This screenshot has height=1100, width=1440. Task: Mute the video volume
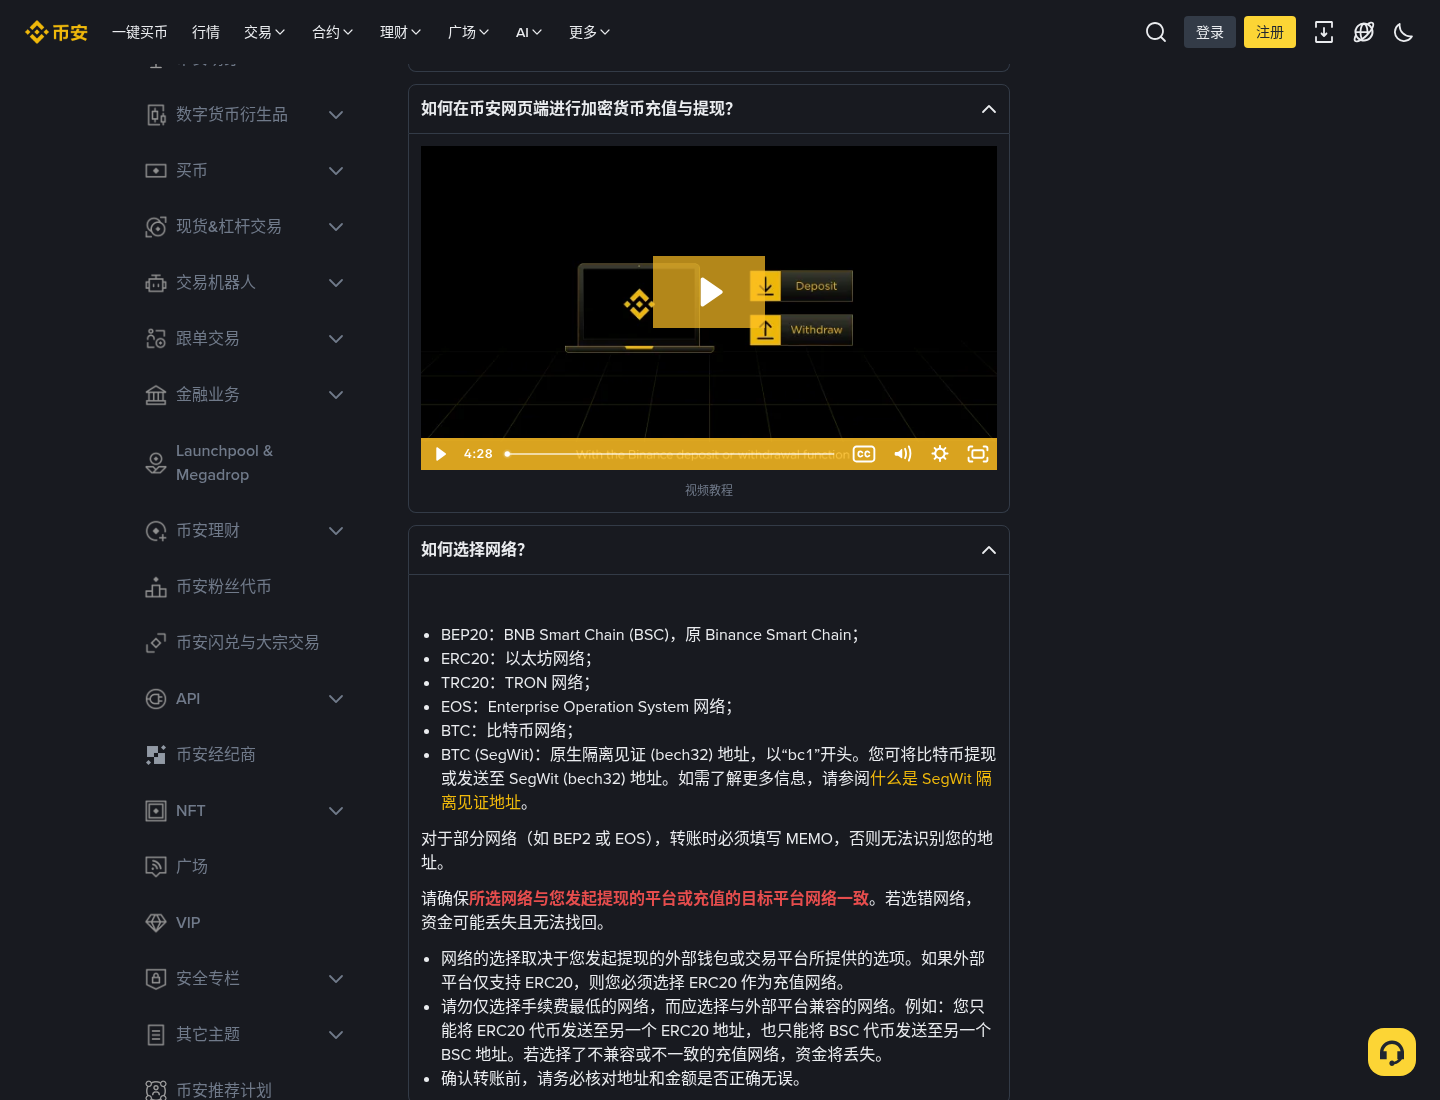pos(903,454)
